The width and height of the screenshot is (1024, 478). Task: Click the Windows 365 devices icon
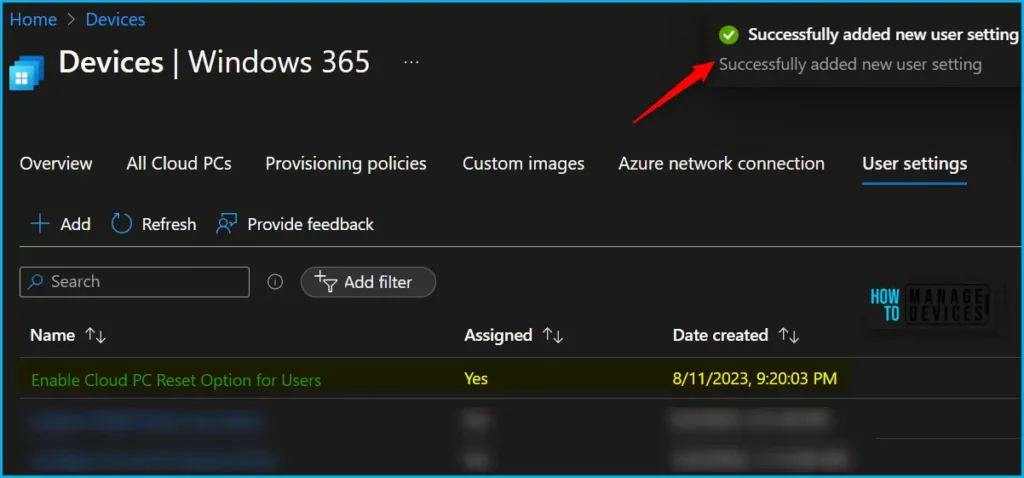tap(24, 74)
